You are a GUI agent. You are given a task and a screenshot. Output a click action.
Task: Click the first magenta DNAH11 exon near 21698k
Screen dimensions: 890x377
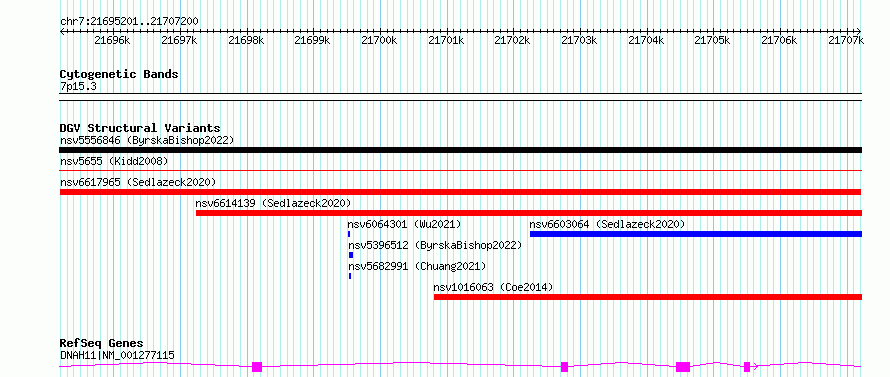tap(257, 367)
